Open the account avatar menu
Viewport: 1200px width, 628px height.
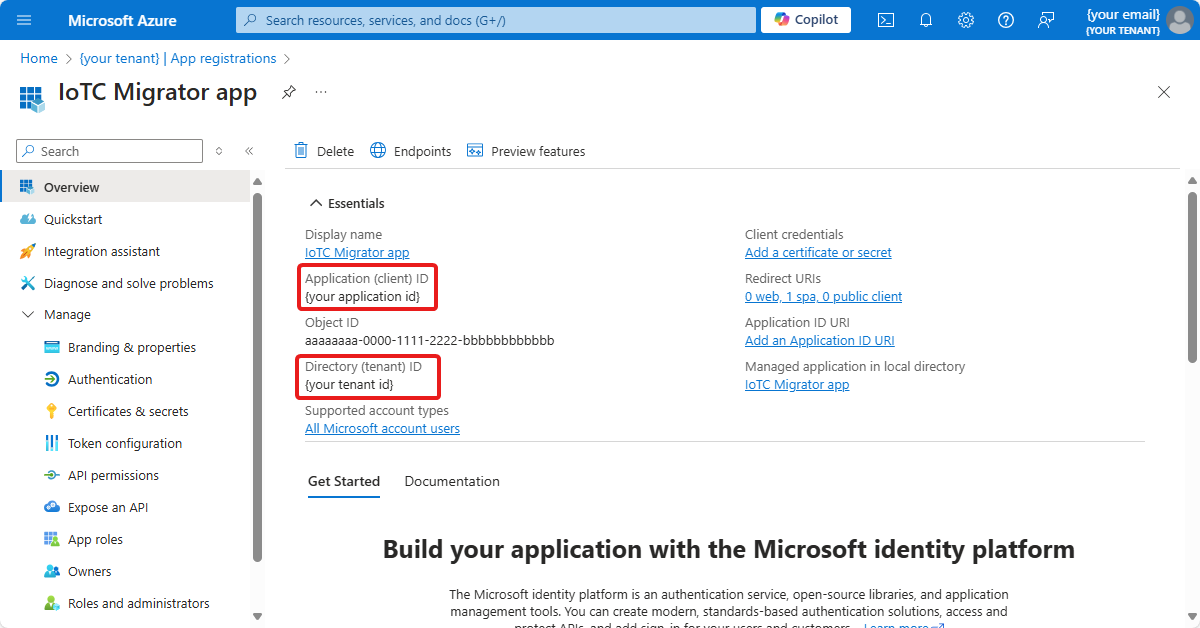point(1180,19)
